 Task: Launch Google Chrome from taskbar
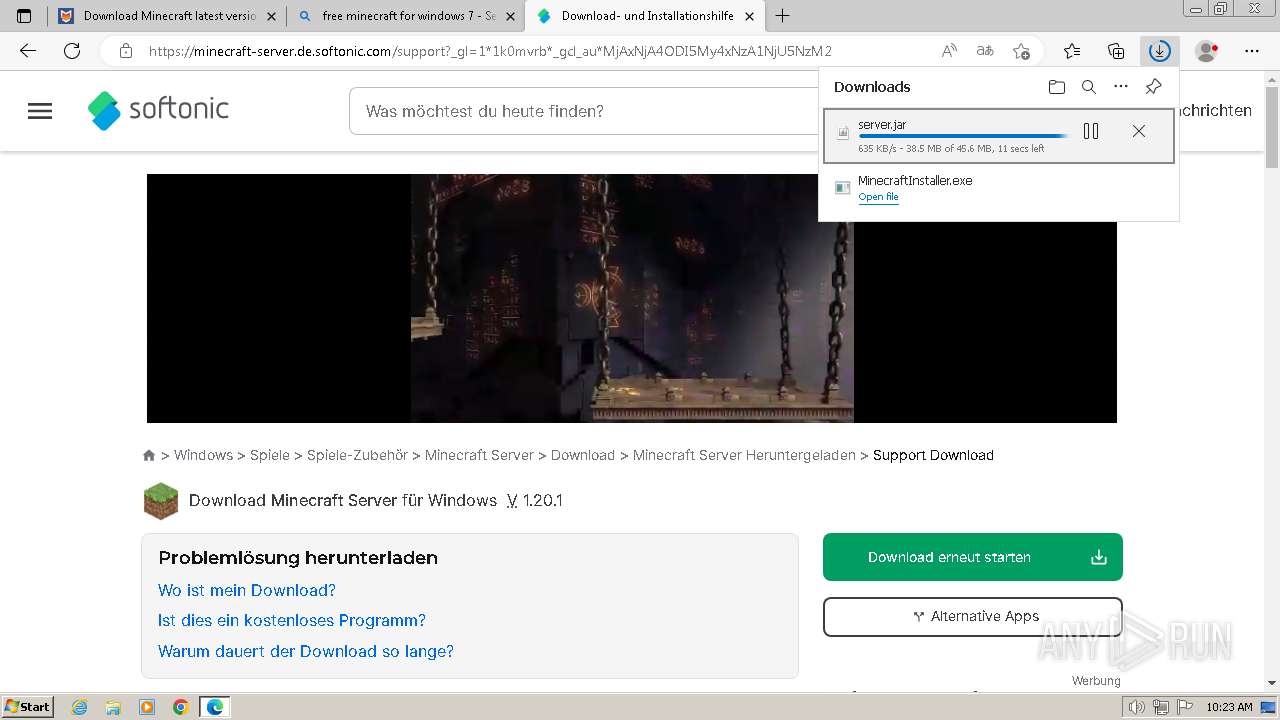coord(181,707)
